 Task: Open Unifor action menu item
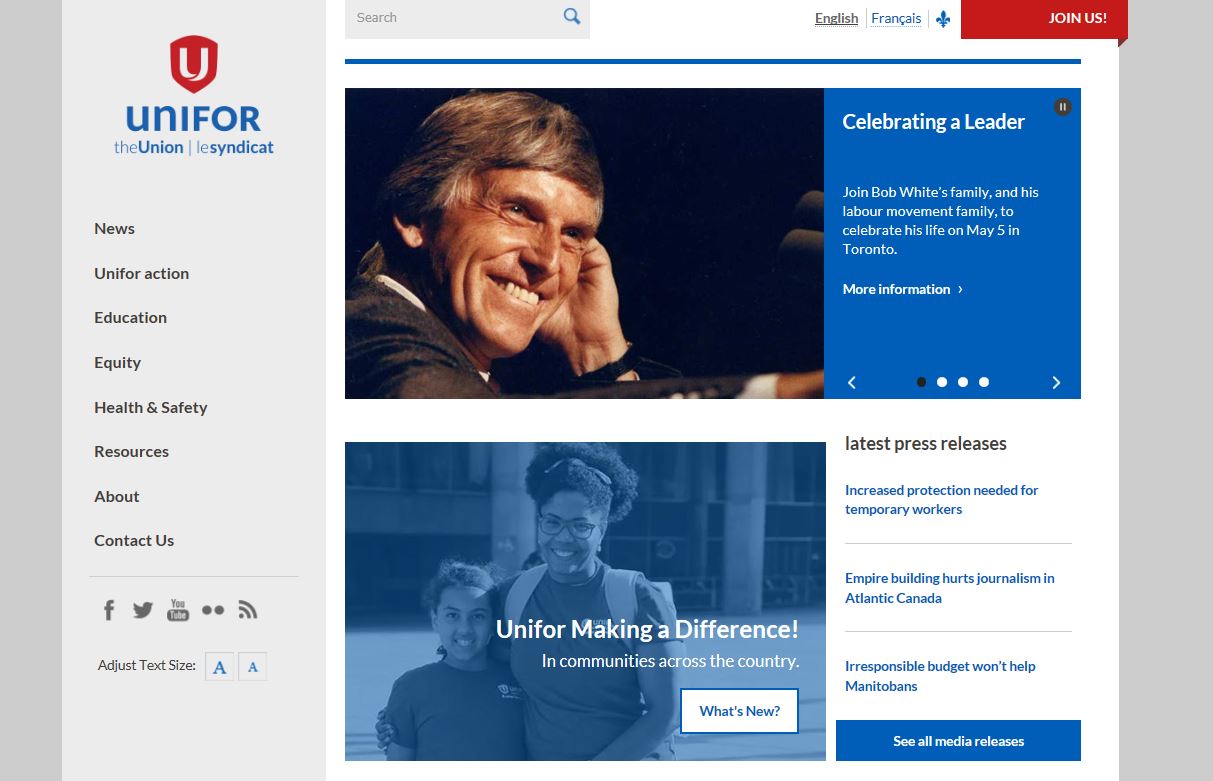pos(141,273)
